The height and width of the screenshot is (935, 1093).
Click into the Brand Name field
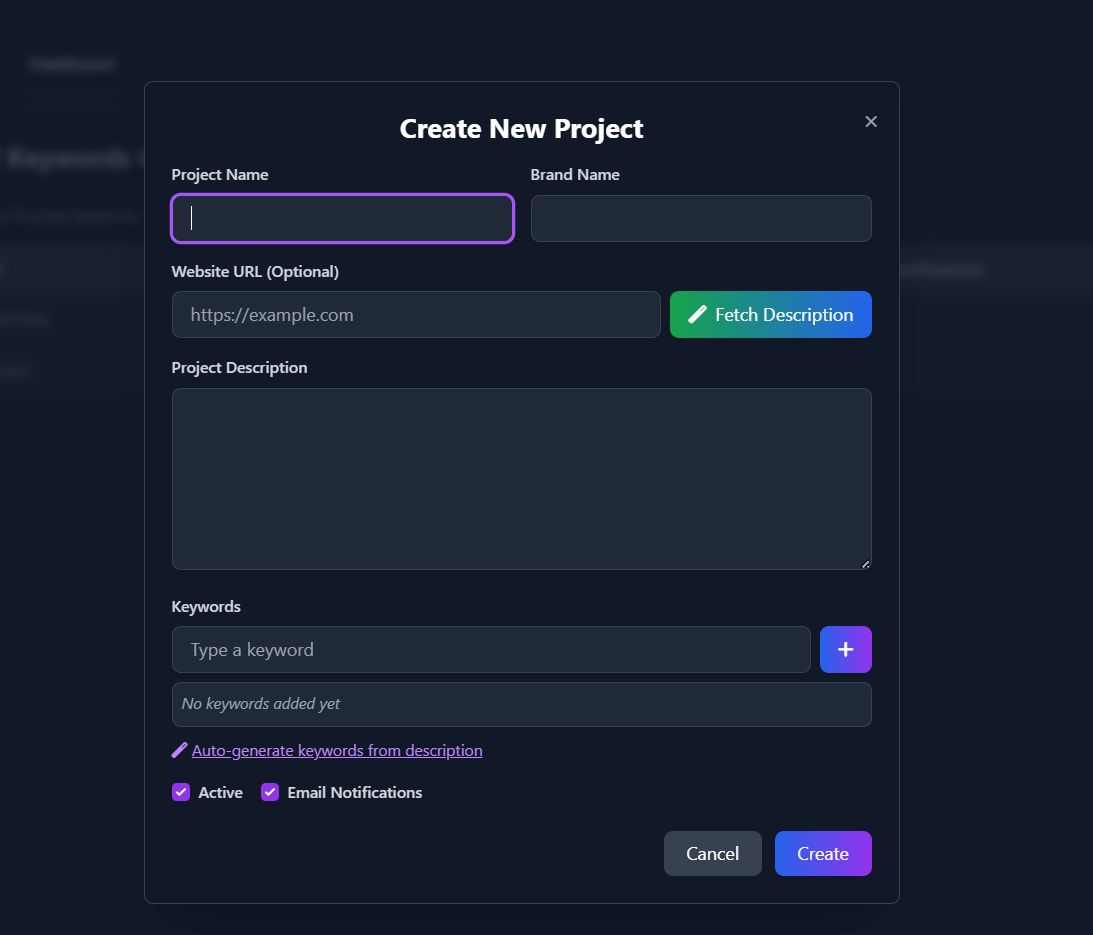click(700, 218)
